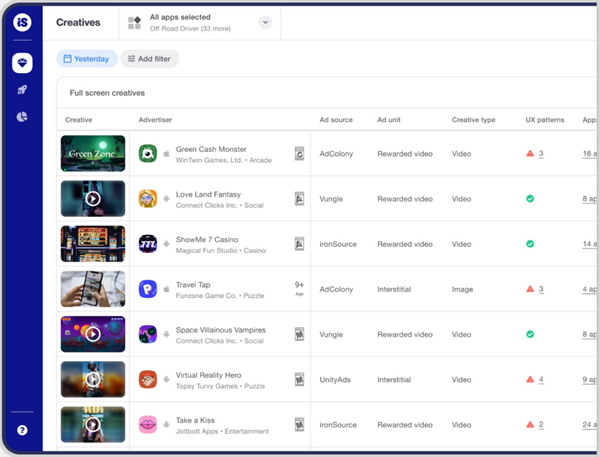Screen dimensions: 600x457
Task: Click the Virtual Reality Hero app icon
Action: pos(148,379)
